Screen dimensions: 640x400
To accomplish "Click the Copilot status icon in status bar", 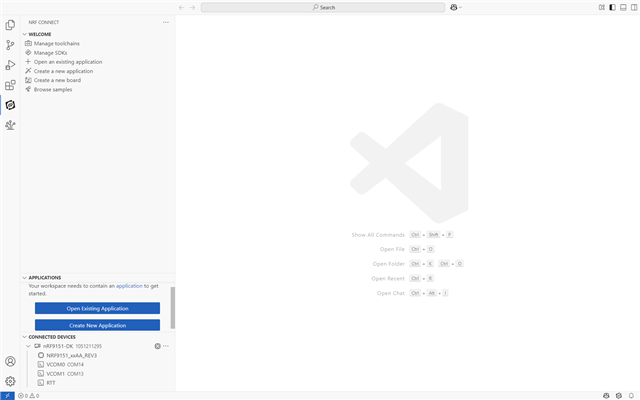I will (607, 396).
